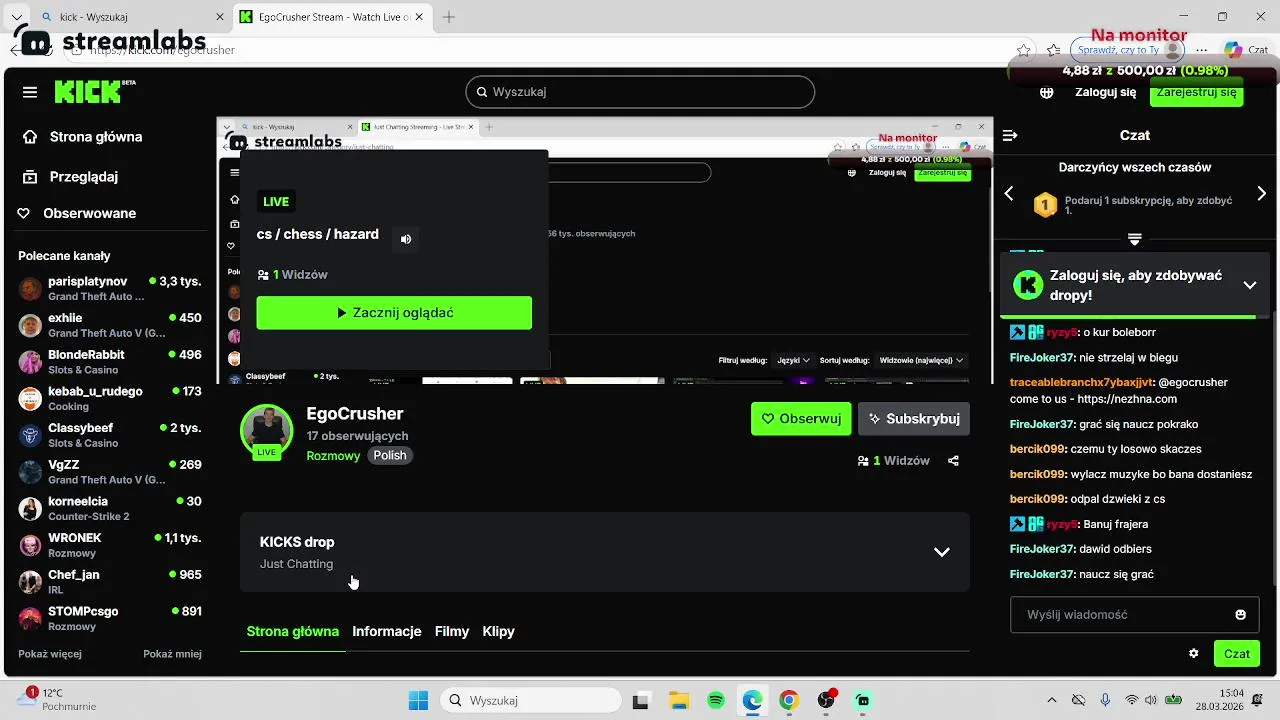Open OBS Studio from the taskbar
The width and height of the screenshot is (1280, 720).
point(826,700)
